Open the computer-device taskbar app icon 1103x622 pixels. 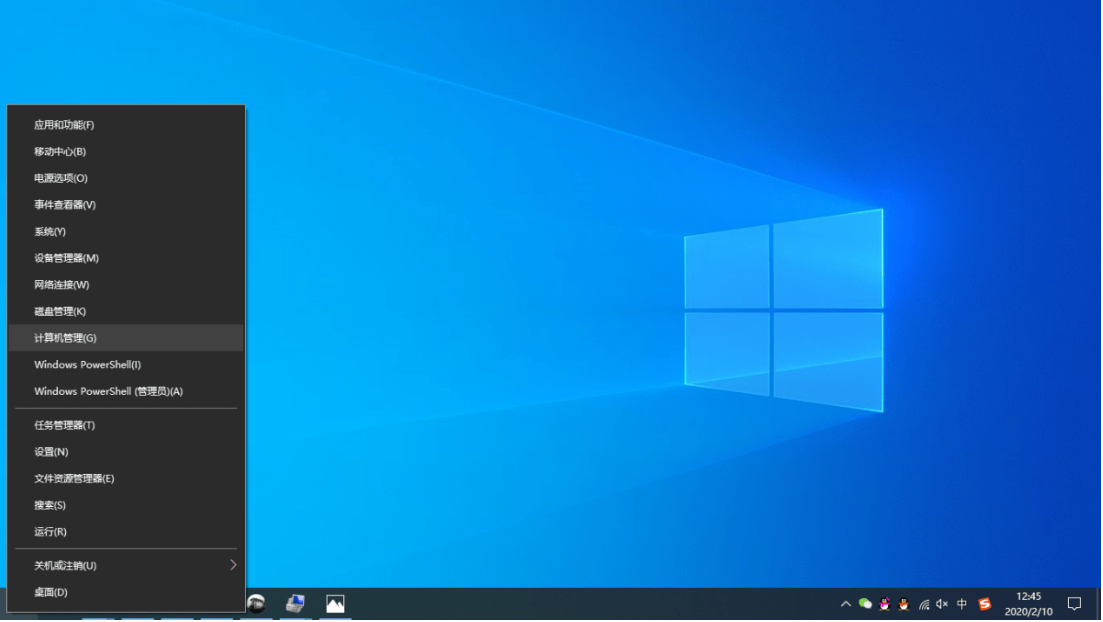[x=295, y=604]
